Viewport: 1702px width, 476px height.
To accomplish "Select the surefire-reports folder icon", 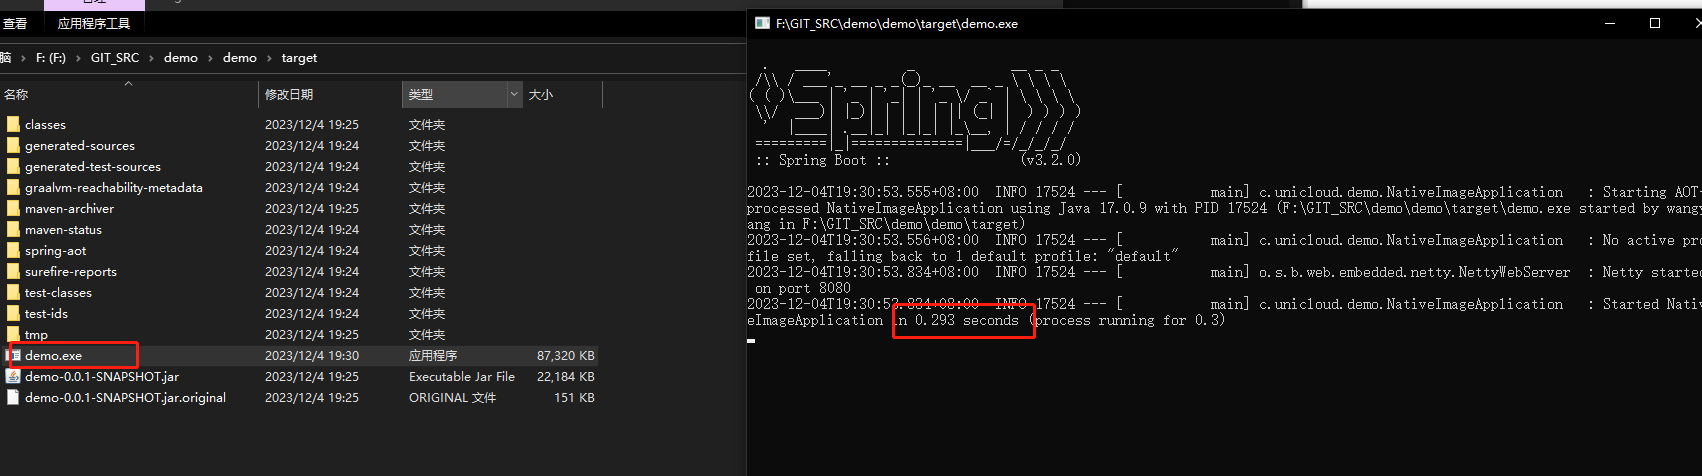I will 13,271.
